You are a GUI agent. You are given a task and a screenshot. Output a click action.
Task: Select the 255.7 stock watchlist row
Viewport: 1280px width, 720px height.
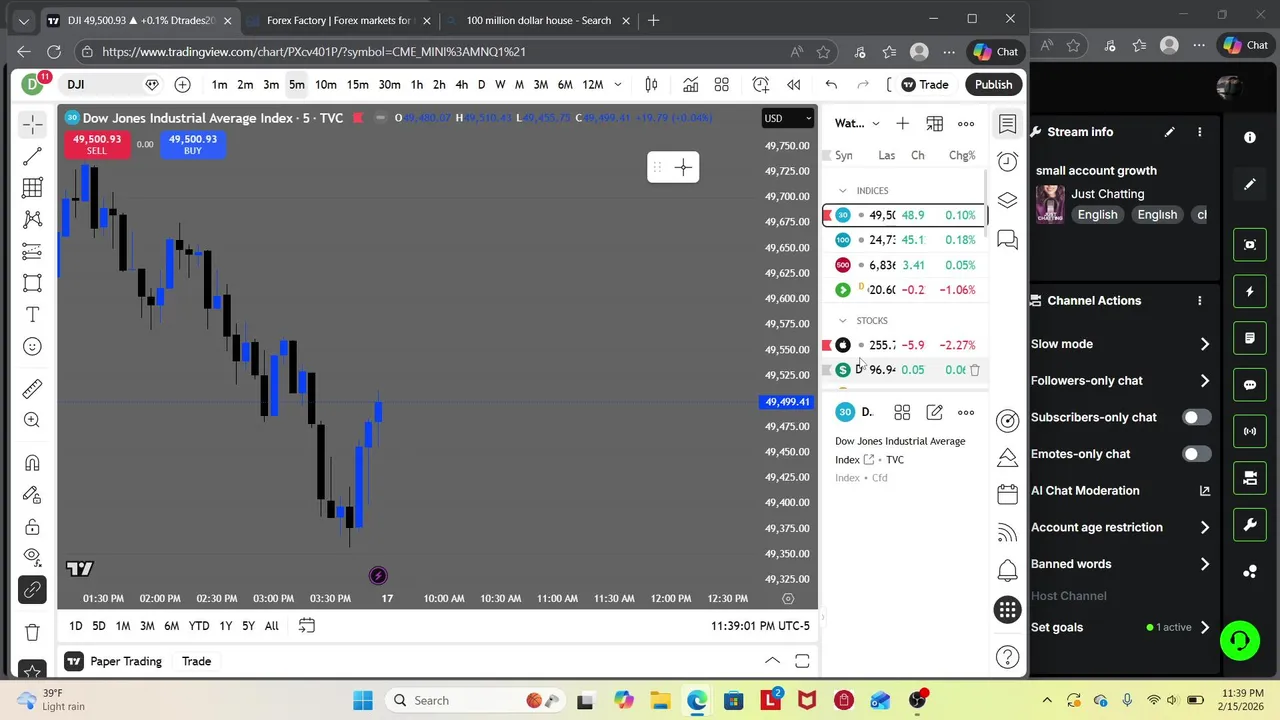pos(904,345)
